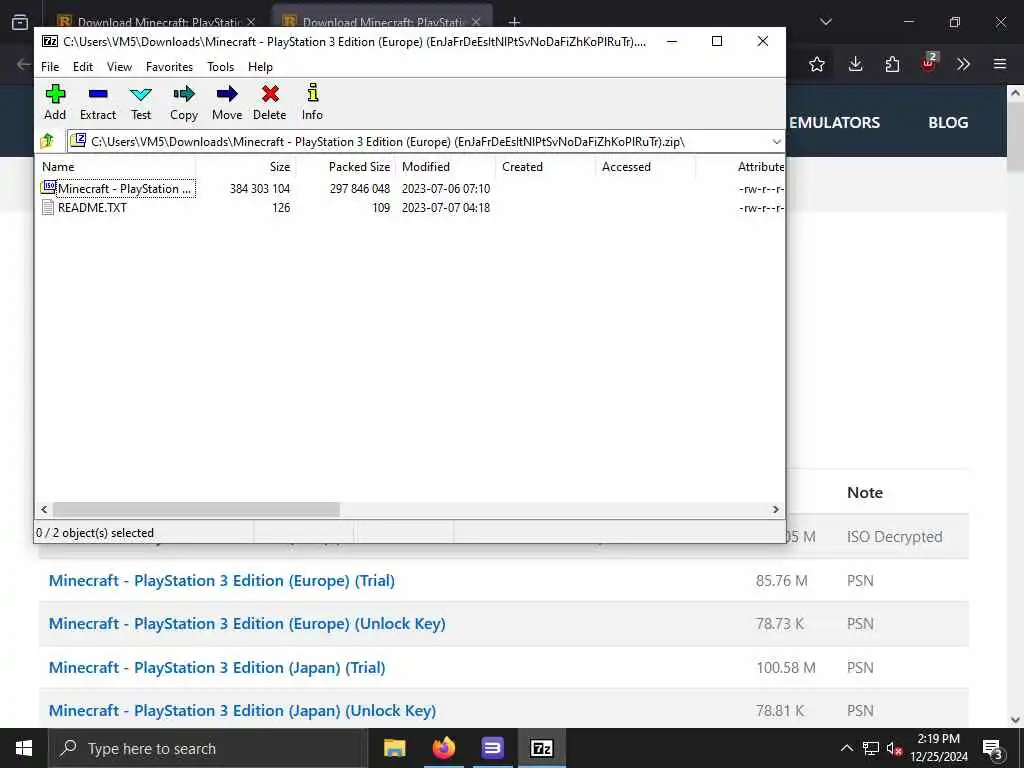Click the network tray icon
This screenshot has width=1024, height=768.
click(871, 748)
